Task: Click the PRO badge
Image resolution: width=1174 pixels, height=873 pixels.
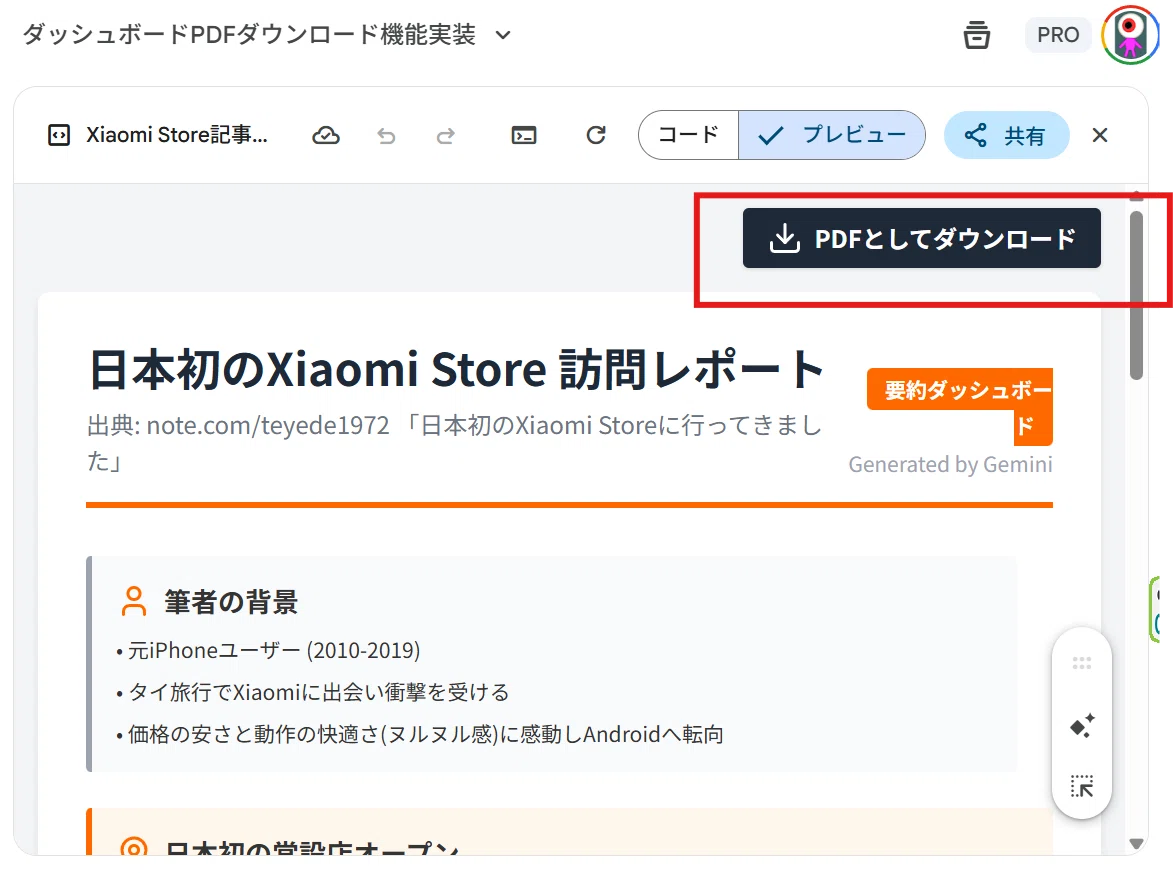Action: click(1058, 35)
